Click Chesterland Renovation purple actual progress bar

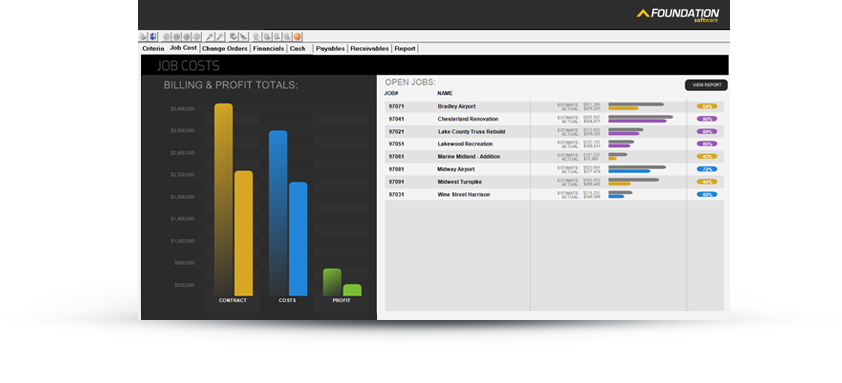[637, 121]
